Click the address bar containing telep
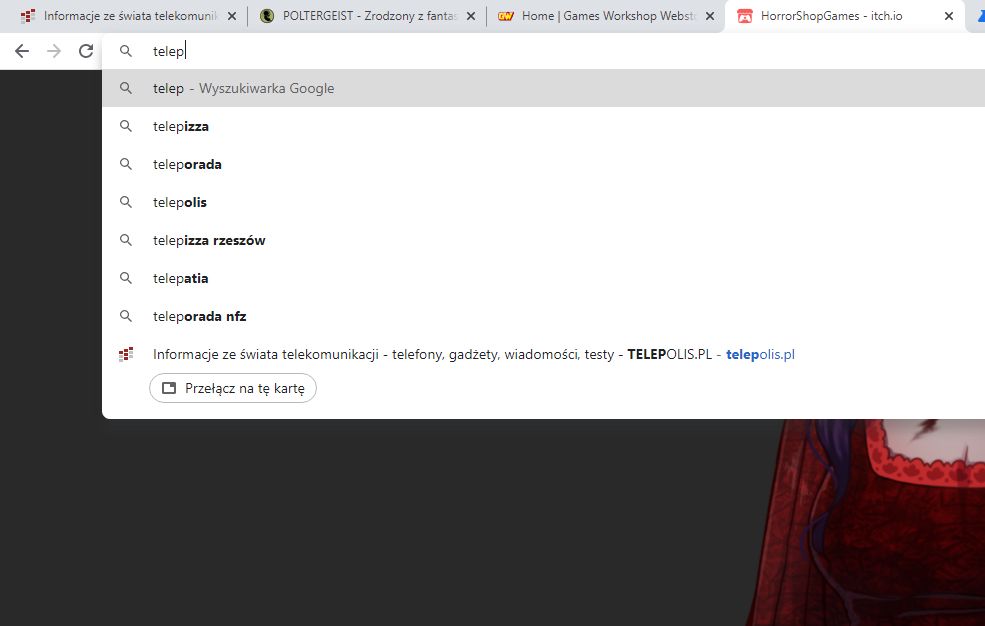Image resolution: width=985 pixels, height=626 pixels. 500,51
